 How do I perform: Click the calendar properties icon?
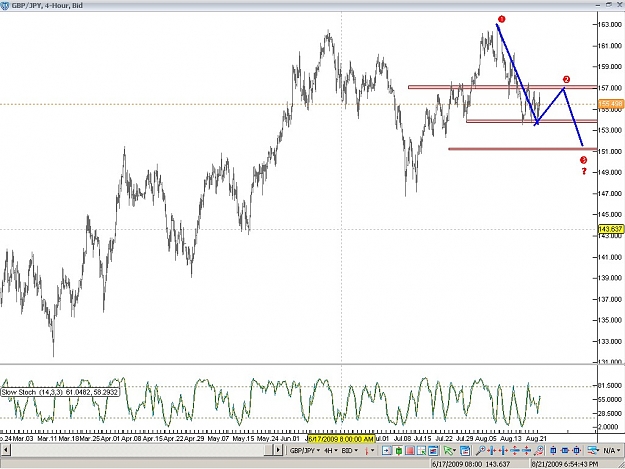pos(465,450)
